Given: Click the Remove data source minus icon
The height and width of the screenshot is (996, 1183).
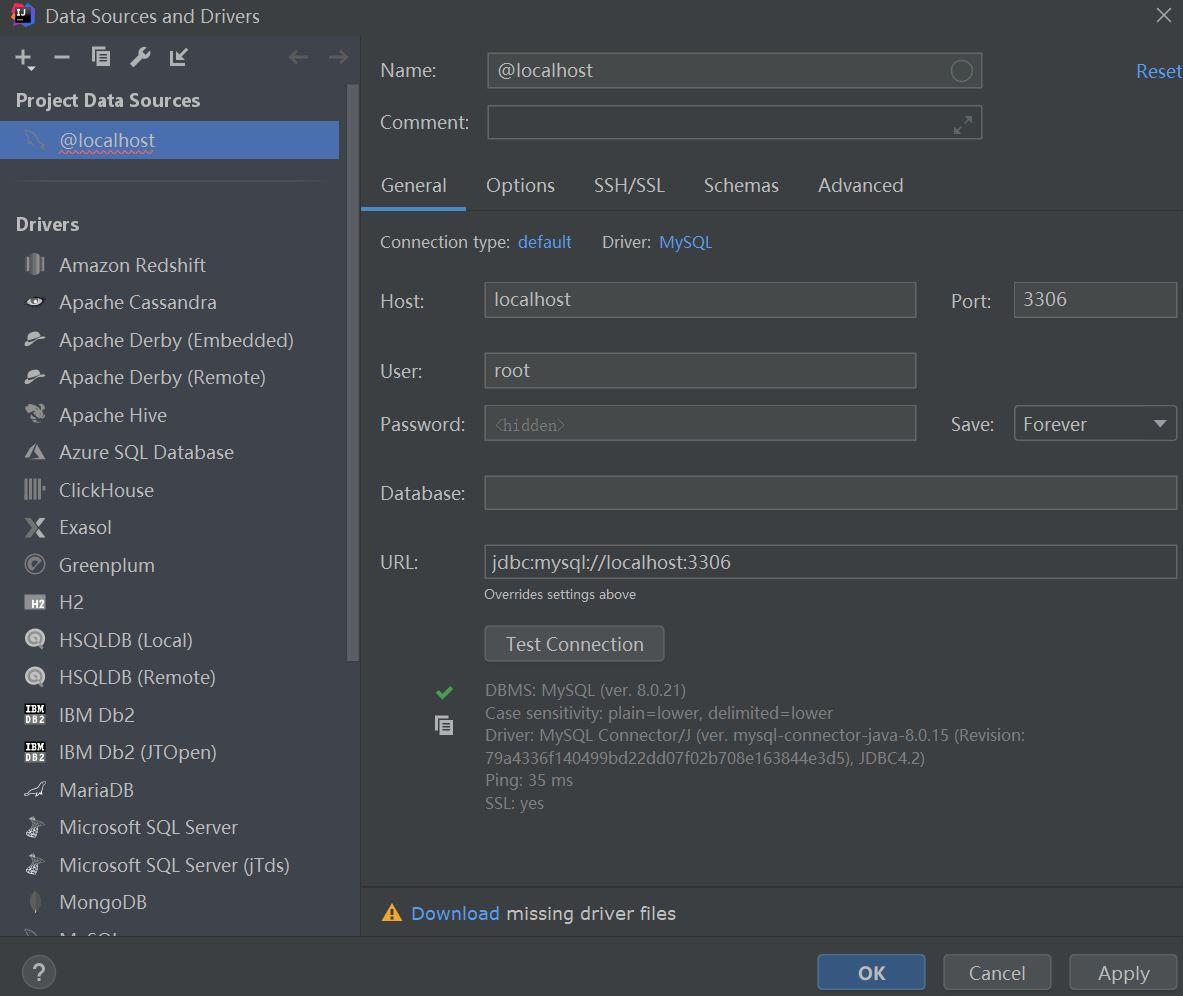Looking at the screenshot, I should click(x=62, y=57).
